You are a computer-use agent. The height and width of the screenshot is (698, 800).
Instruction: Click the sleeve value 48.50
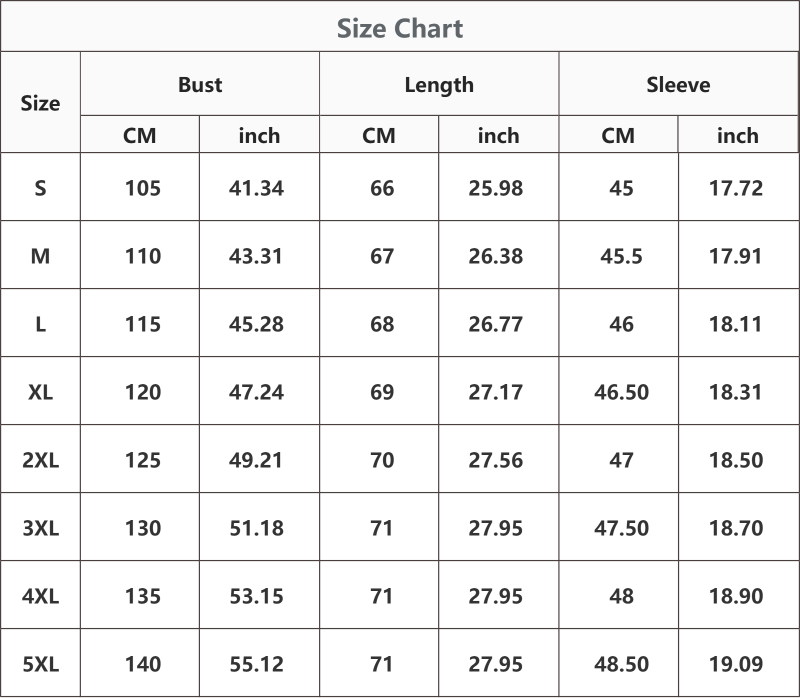point(621,664)
